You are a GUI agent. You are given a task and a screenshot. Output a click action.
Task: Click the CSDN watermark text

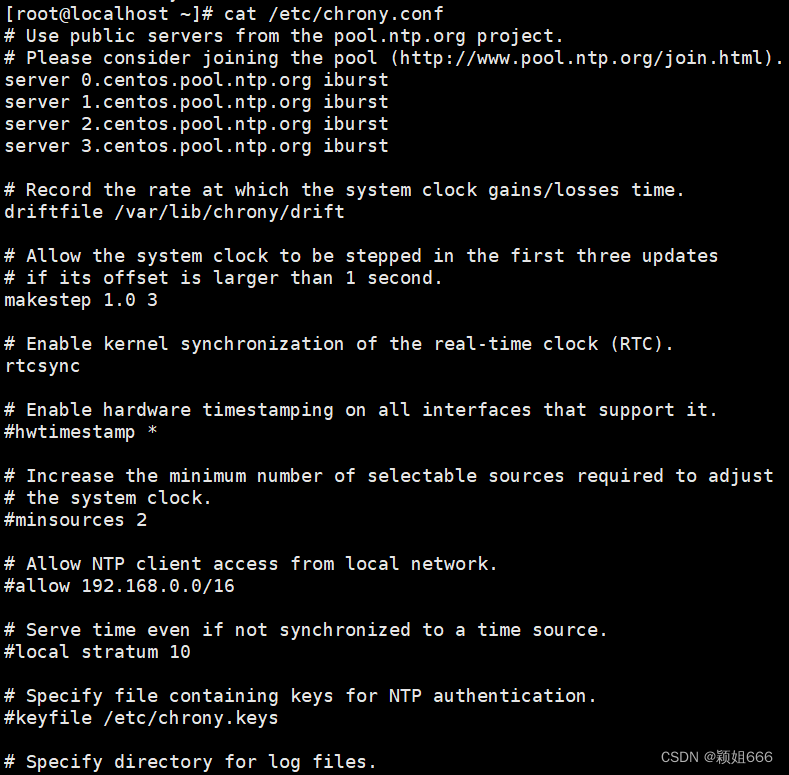click(x=717, y=757)
